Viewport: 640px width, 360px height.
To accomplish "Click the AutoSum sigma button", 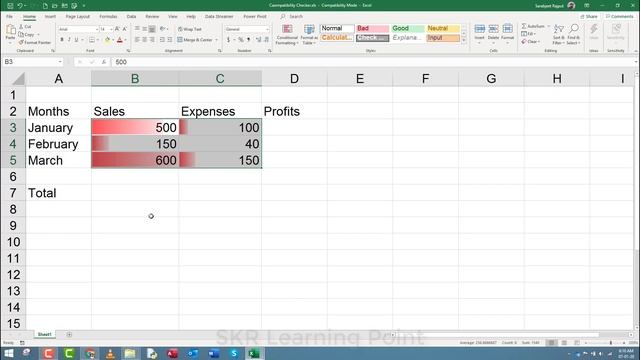I will (x=533, y=26).
